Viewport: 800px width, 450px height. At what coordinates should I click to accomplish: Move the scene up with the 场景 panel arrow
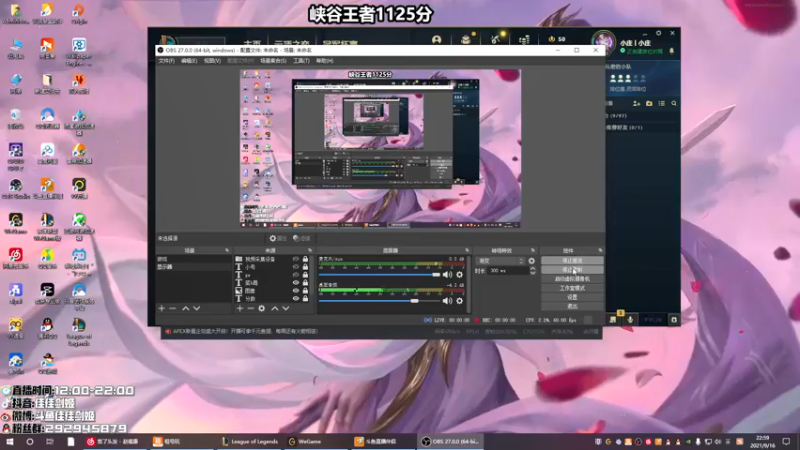(186, 308)
